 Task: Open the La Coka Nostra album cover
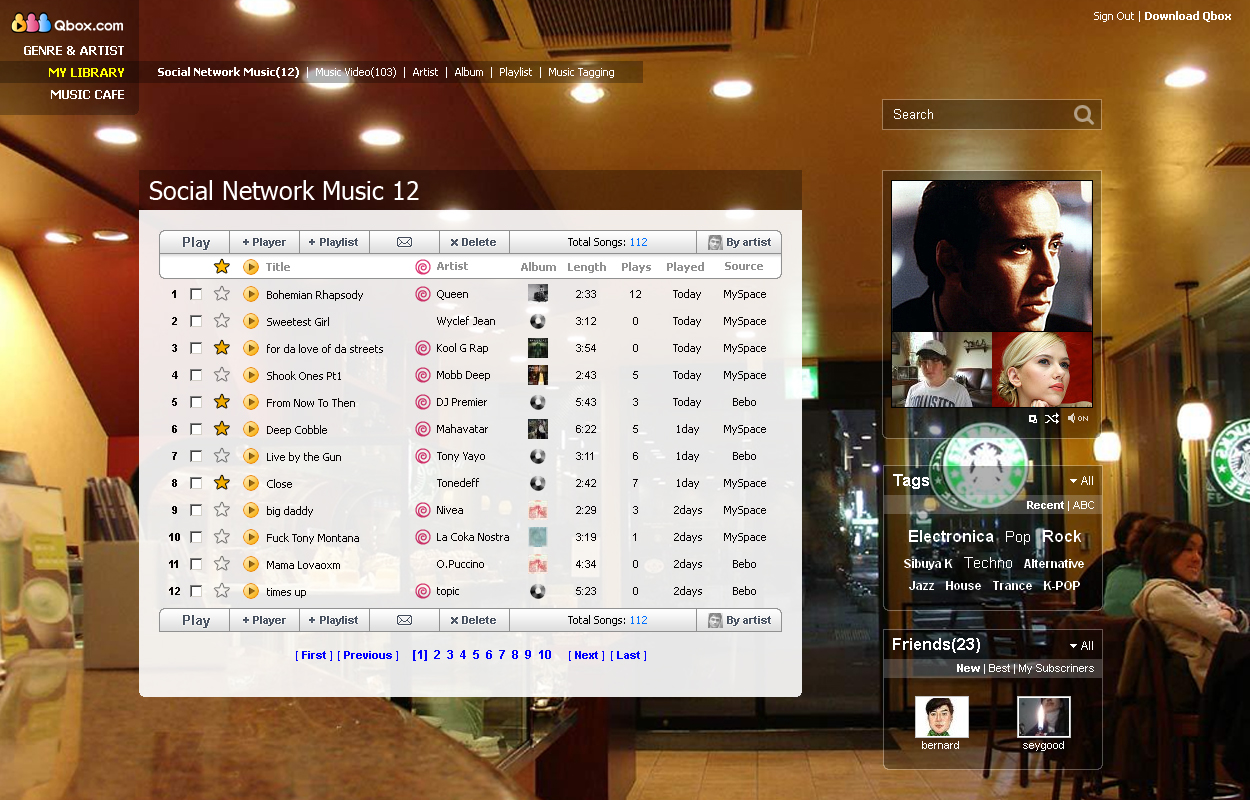[538, 537]
